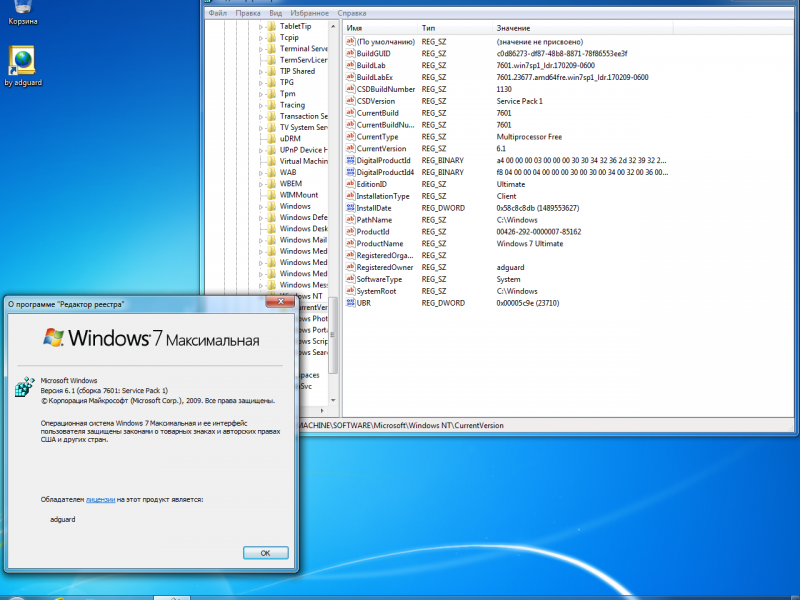The height and width of the screenshot is (600, 800).
Task: Expand the TabletTip tree node
Action: (x=261, y=27)
